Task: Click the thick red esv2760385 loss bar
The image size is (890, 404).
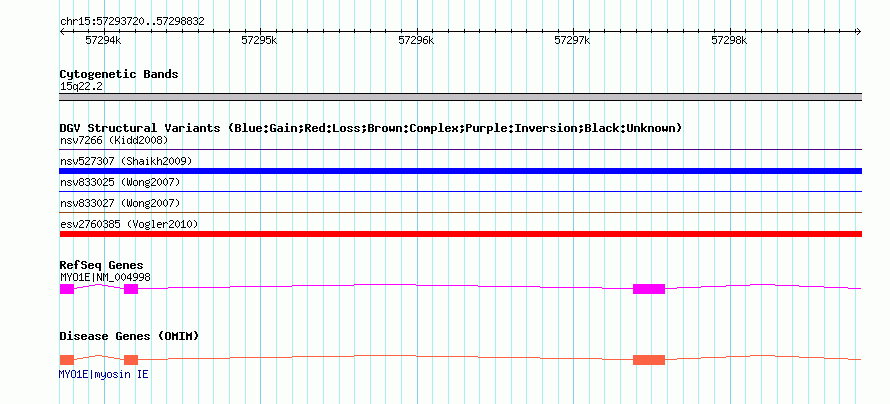Action: point(460,234)
